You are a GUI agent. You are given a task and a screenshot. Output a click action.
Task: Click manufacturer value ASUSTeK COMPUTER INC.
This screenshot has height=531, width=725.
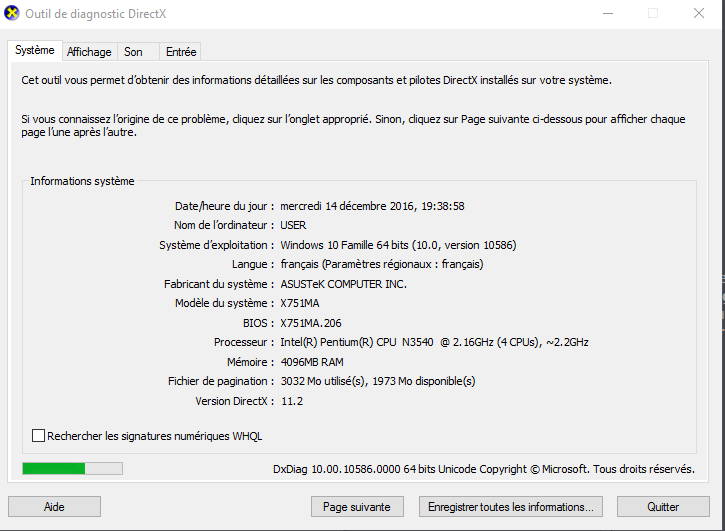pyautogui.click(x=344, y=284)
